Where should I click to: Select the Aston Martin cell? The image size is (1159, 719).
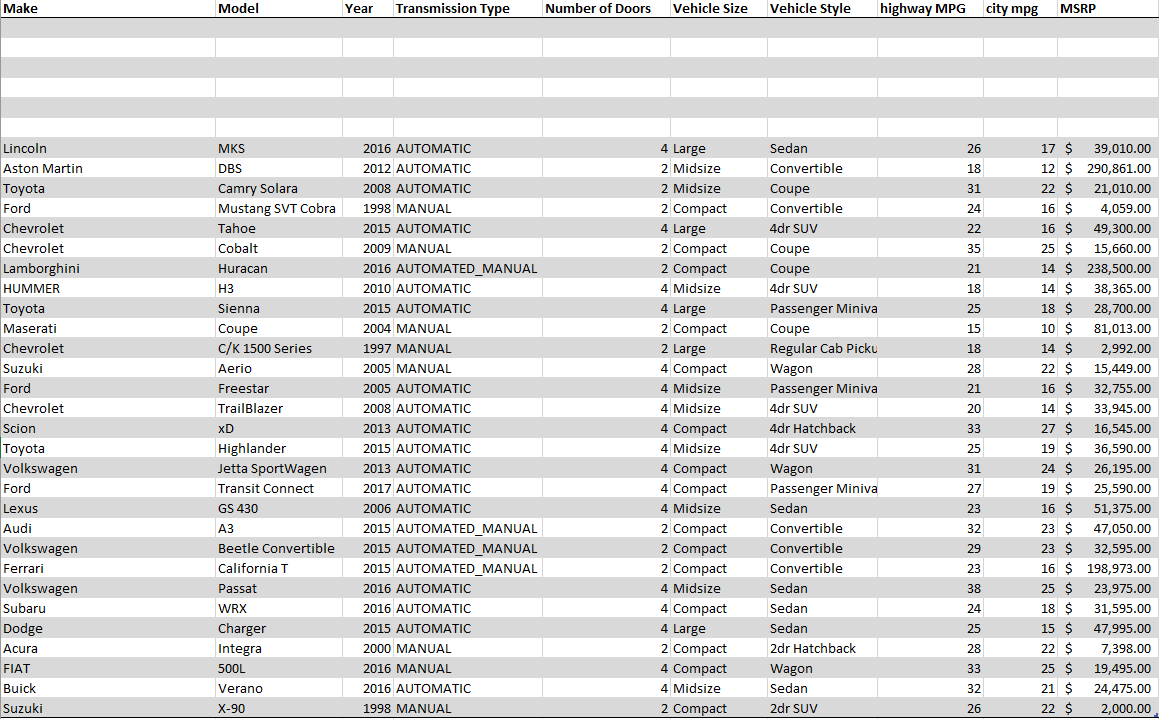108,168
